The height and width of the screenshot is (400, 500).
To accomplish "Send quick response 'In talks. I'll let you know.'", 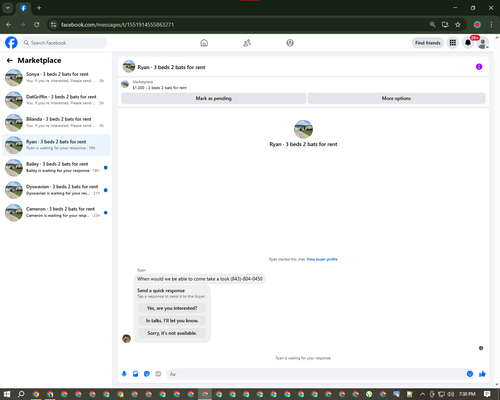I will 172,321.
